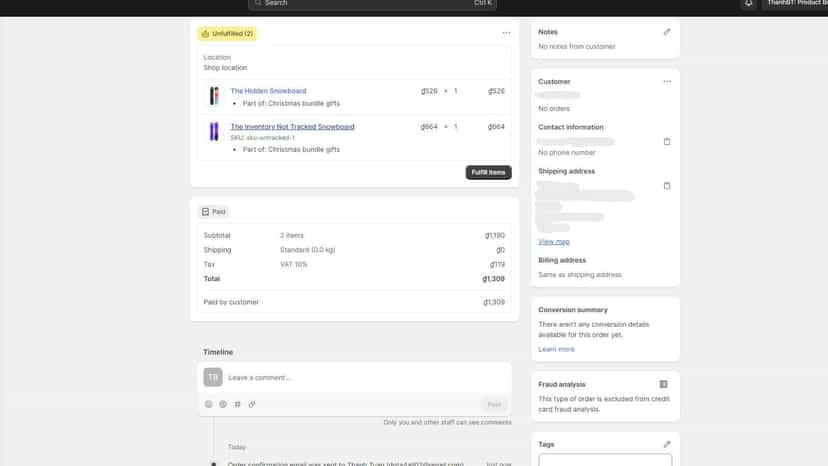Insert emoji in timeline comment
Image resolution: width=828 pixels, height=466 pixels.
coord(209,404)
